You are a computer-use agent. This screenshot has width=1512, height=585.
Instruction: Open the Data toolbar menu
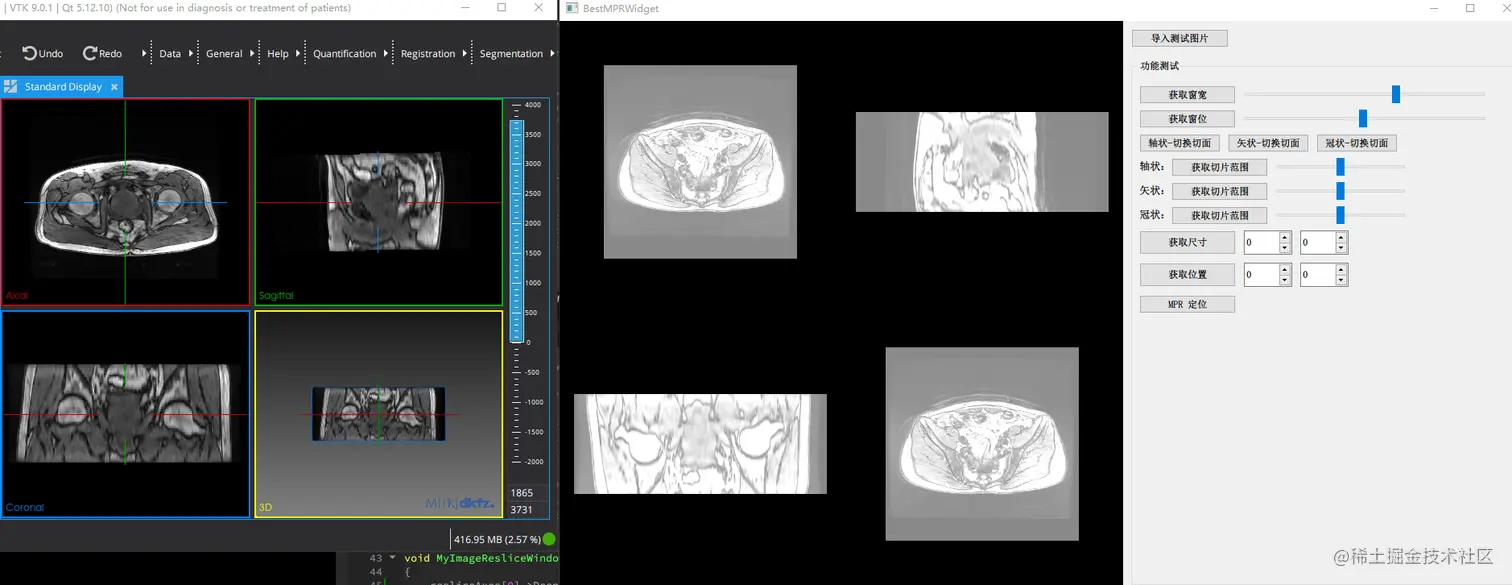click(170, 54)
